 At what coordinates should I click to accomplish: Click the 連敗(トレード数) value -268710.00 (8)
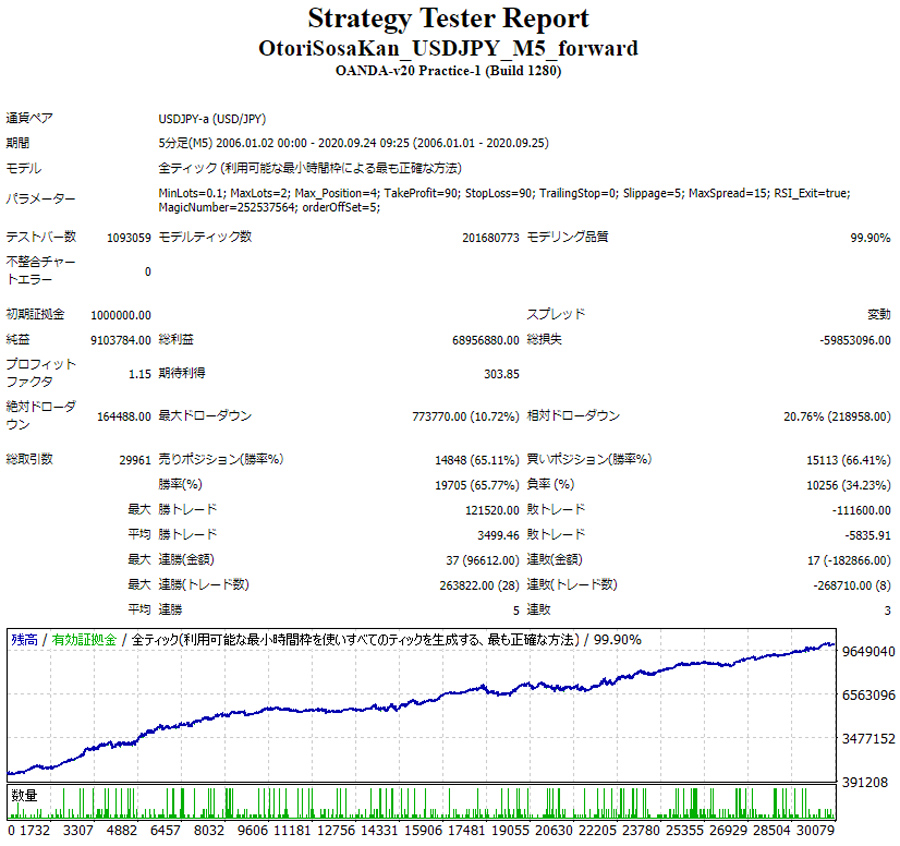(x=852, y=585)
